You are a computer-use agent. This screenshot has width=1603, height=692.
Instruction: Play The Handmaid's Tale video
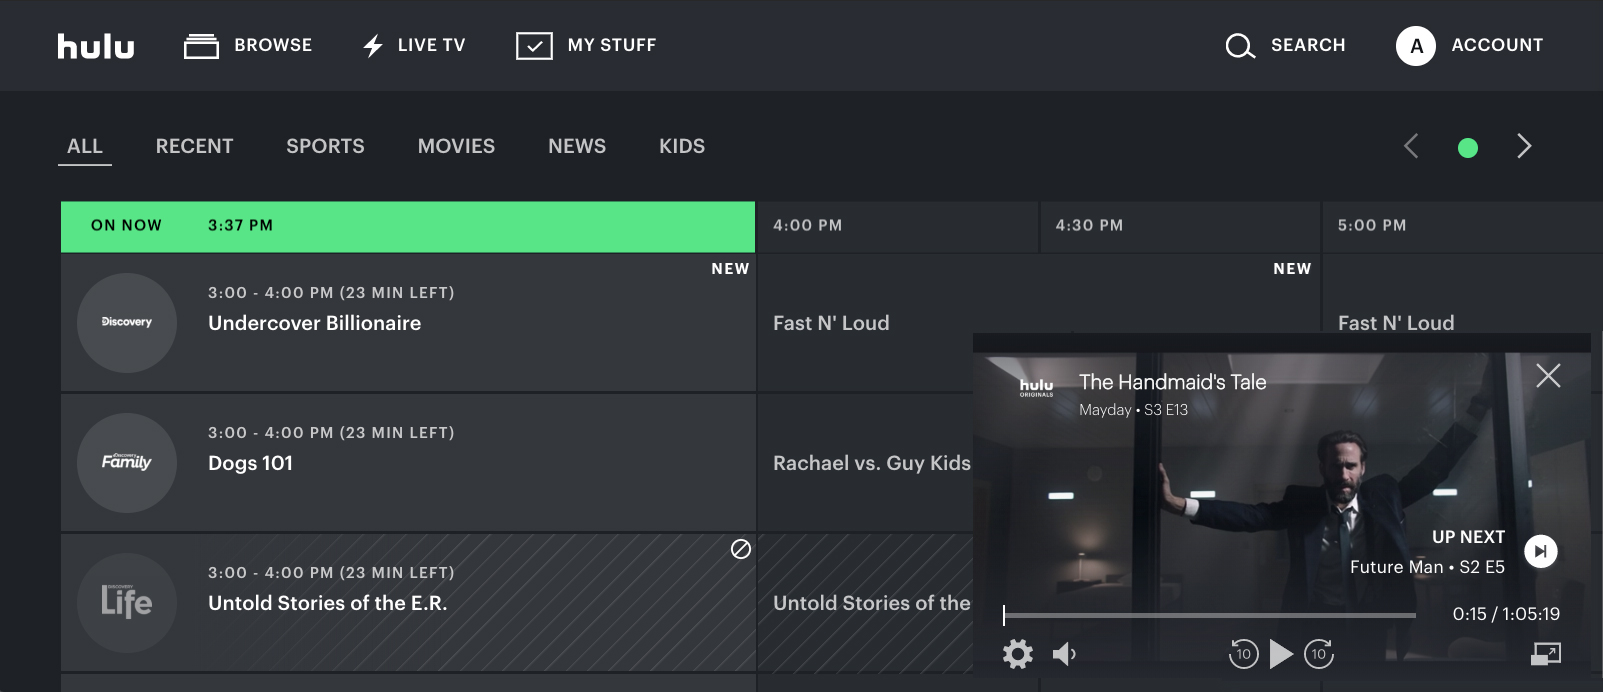point(1281,654)
